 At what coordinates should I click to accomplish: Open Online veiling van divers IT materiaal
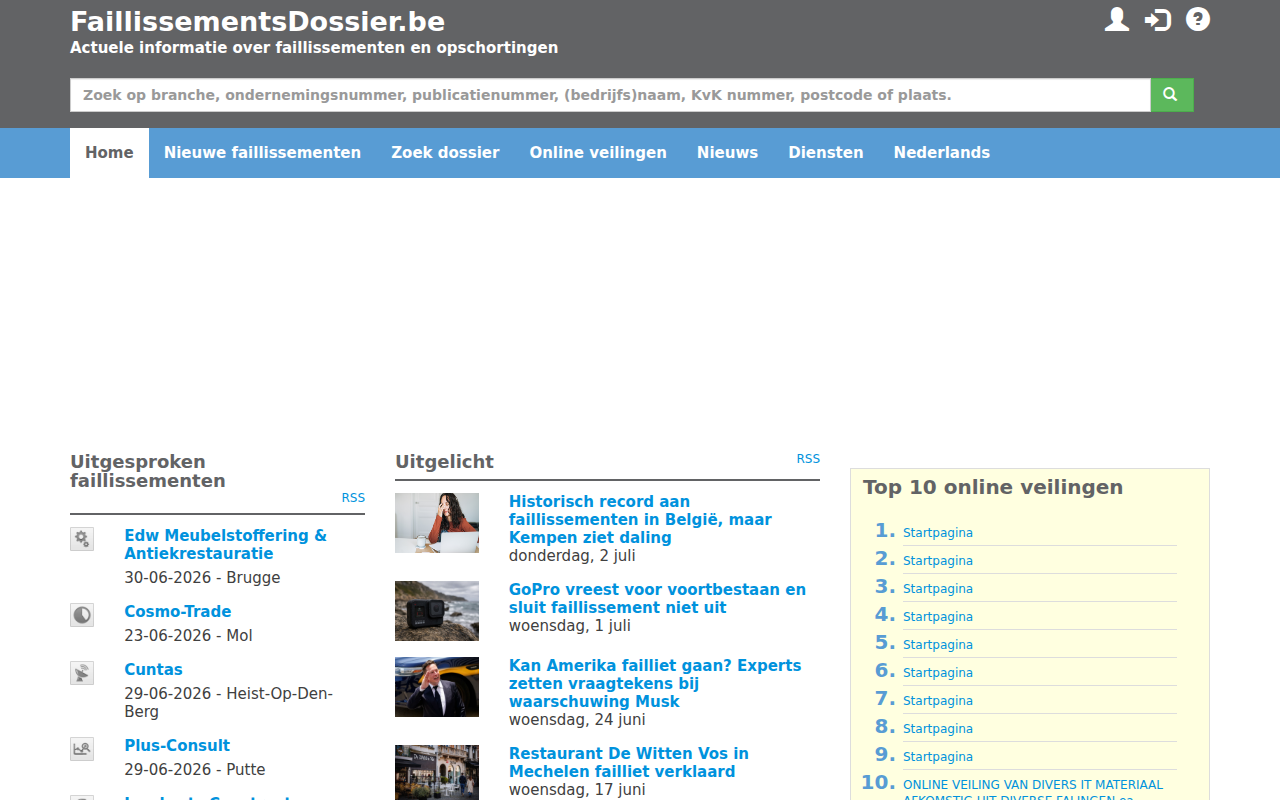coord(1033,790)
